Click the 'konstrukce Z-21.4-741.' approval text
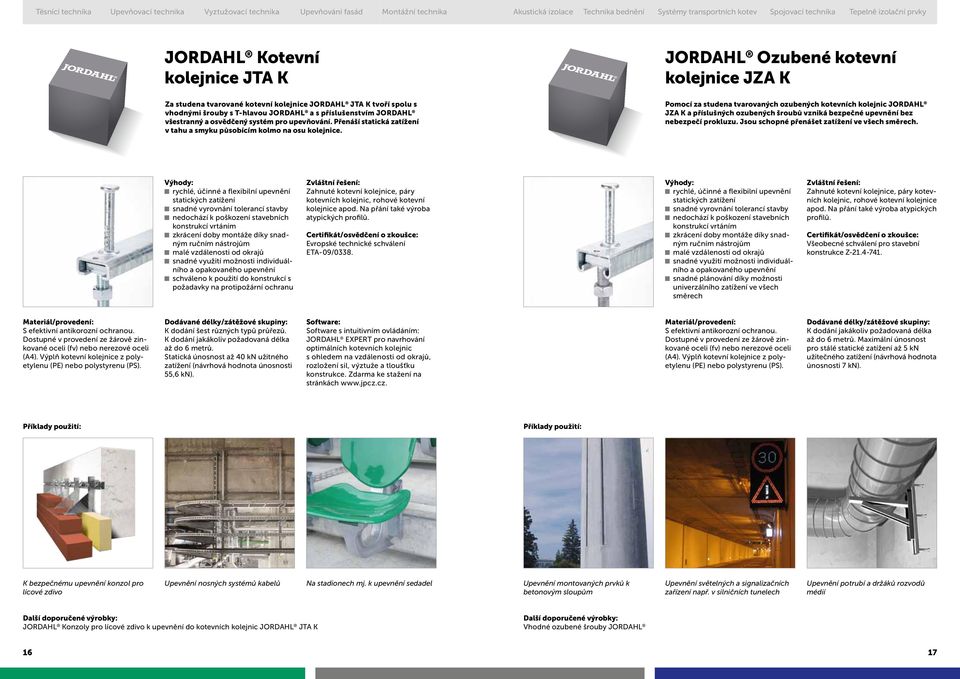Image resolution: width=960 pixels, height=679 pixels. pyautogui.click(x=844, y=252)
